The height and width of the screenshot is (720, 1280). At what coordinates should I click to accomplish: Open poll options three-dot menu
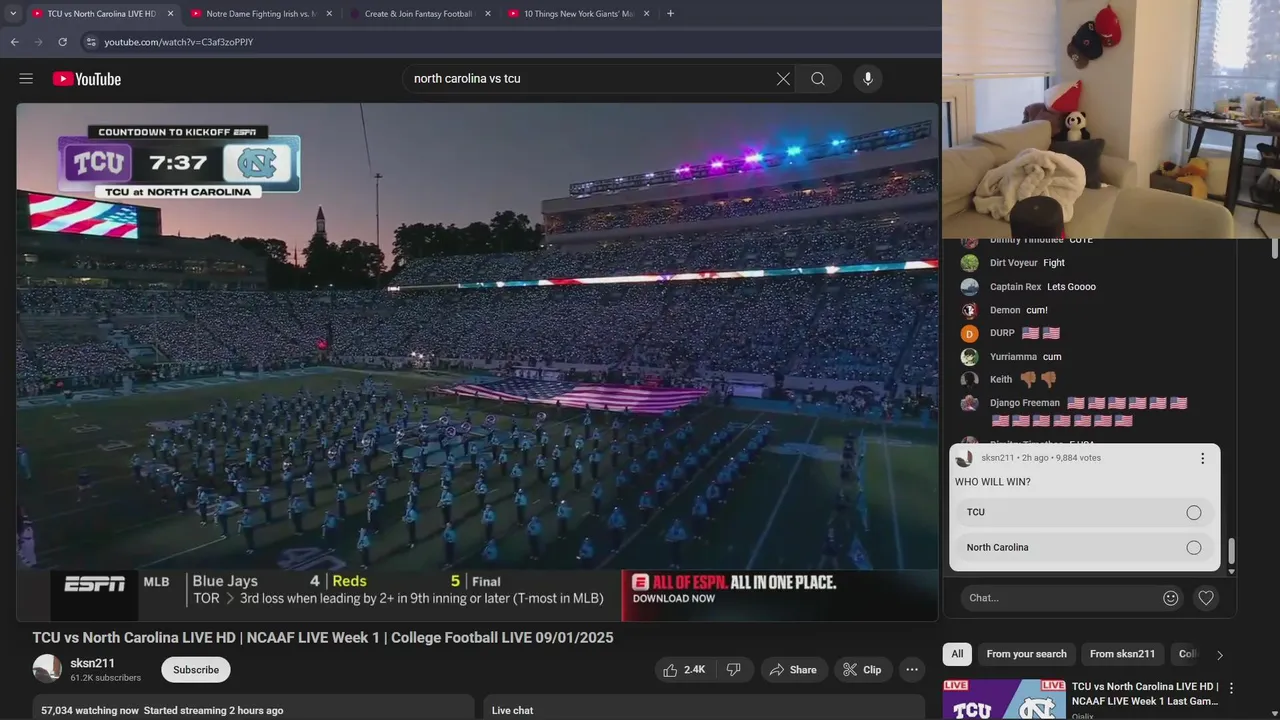(x=1202, y=459)
